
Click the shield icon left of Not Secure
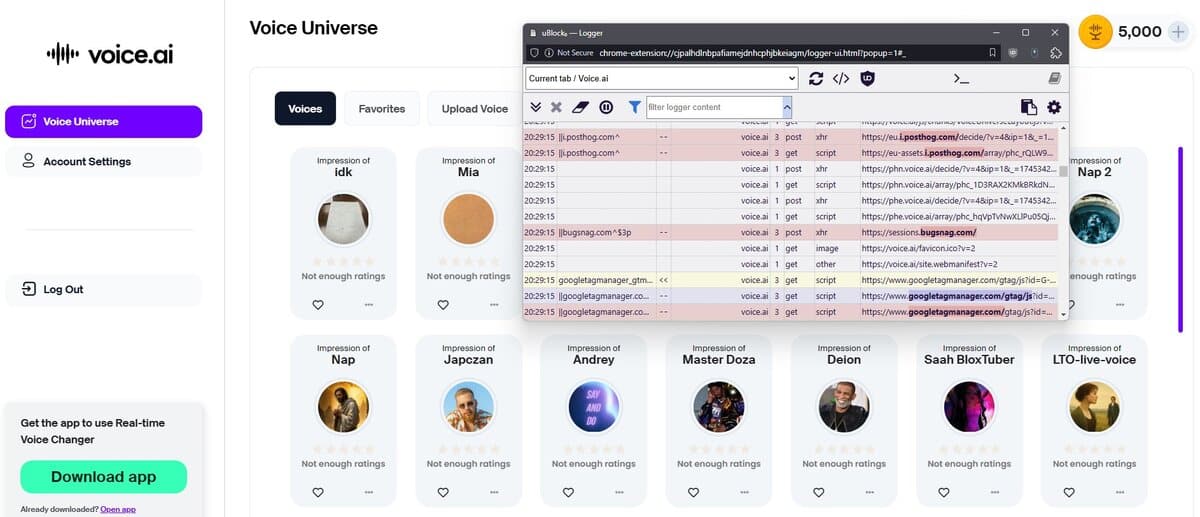[535, 53]
